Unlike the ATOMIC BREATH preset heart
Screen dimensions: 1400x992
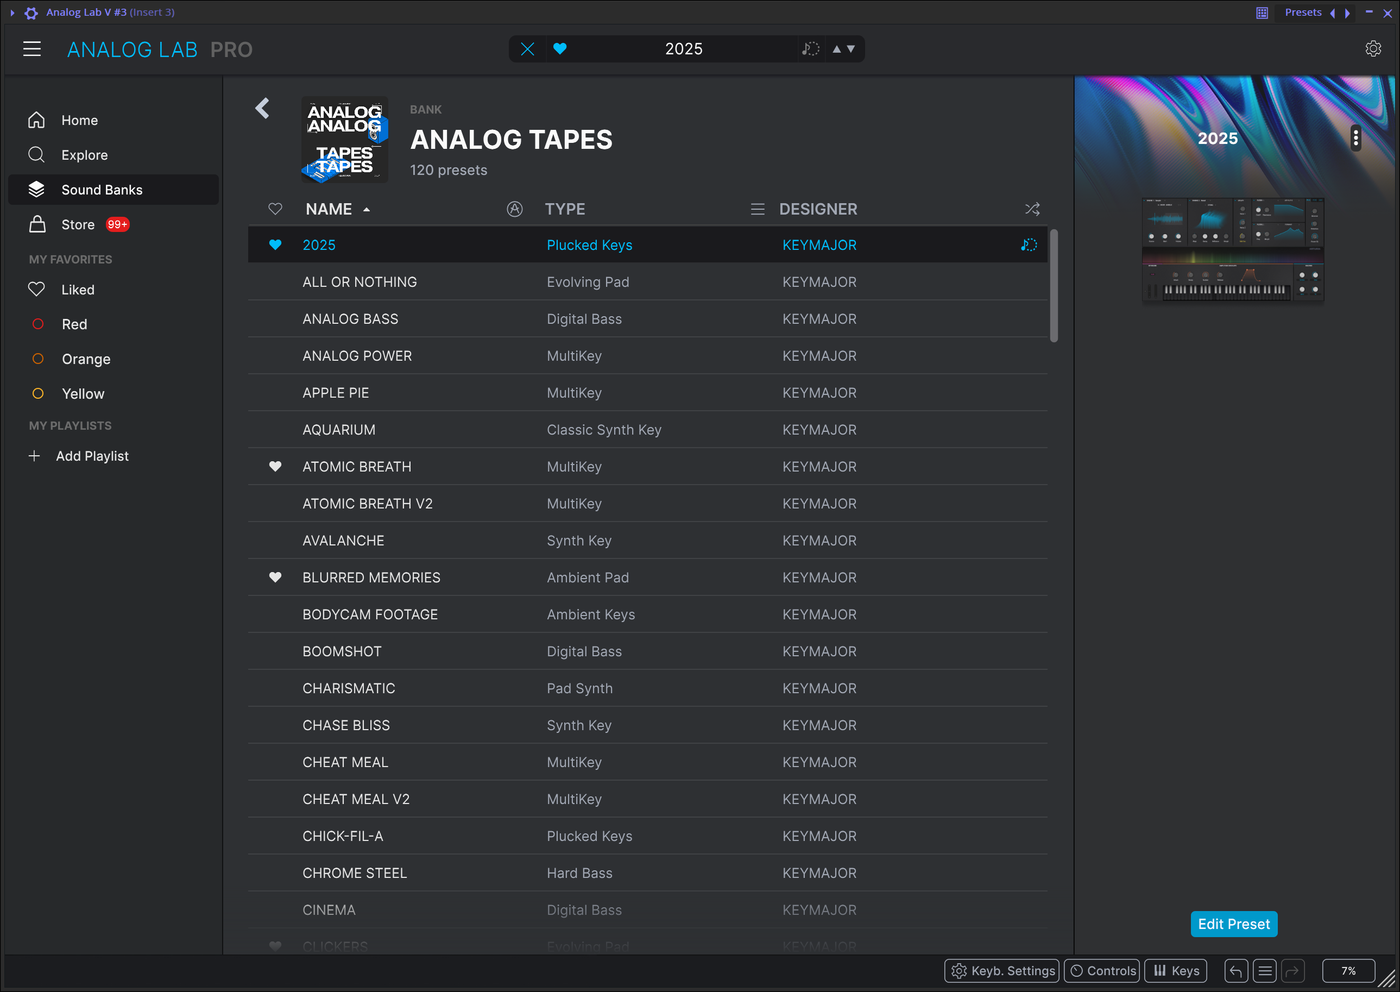(x=275, y=467)
